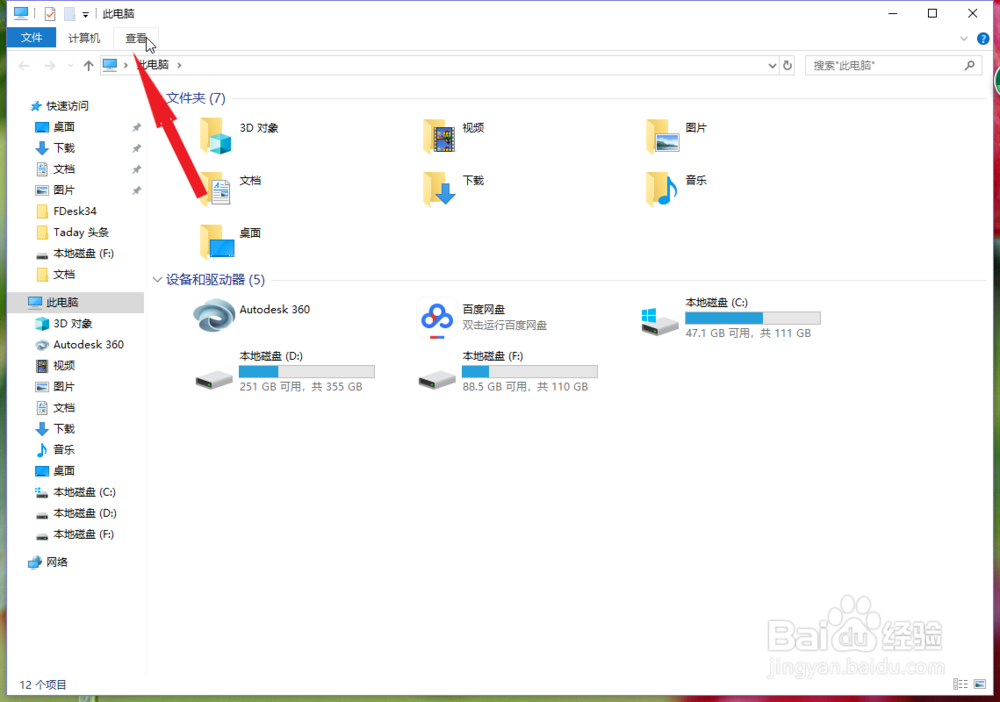The height and width of the screenshot is (702, 1000).
Task: Click the up-one-level arrow in navigation bar
Action: point(88,64)
